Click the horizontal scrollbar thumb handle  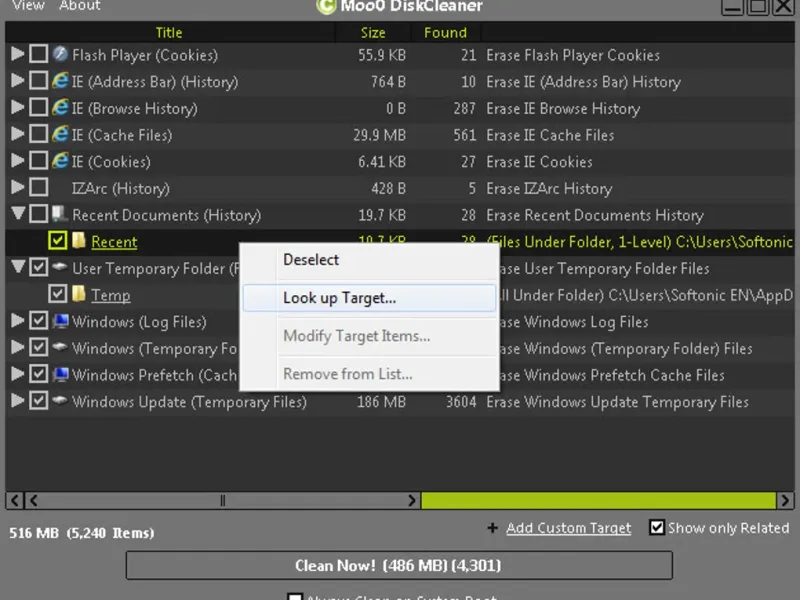click(222, 501)
